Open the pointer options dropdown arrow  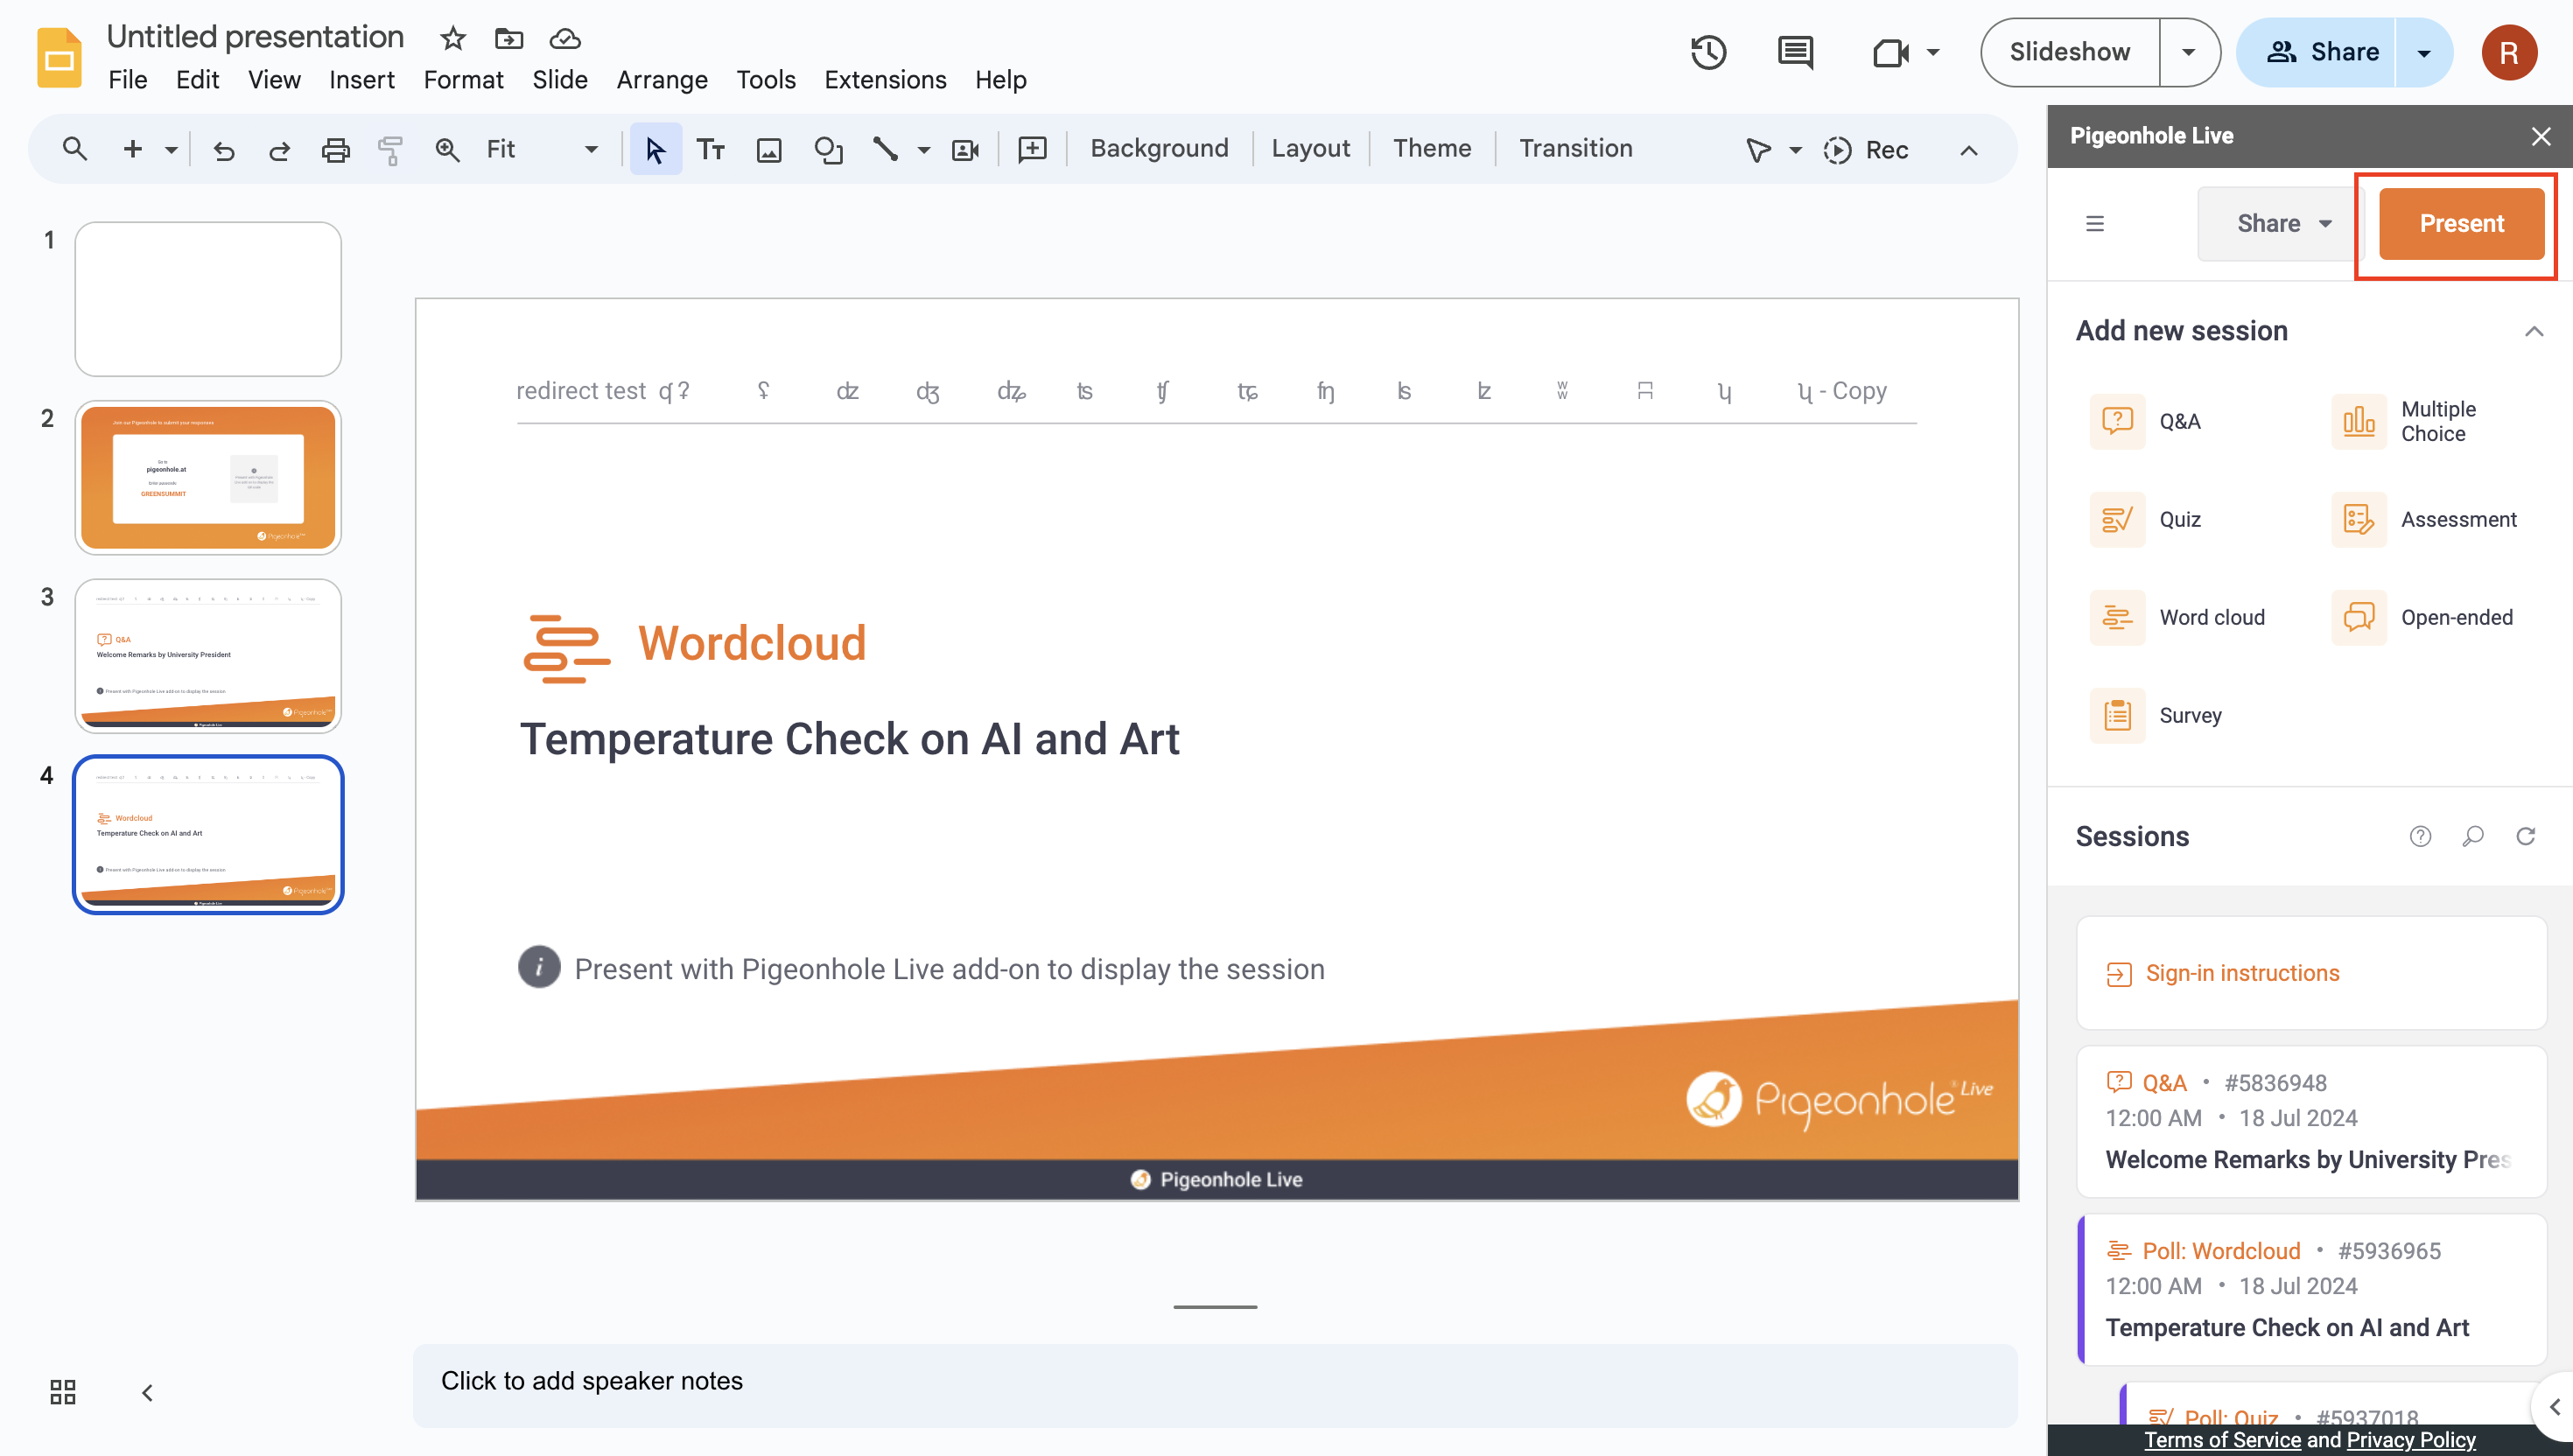pos(1796,151)
